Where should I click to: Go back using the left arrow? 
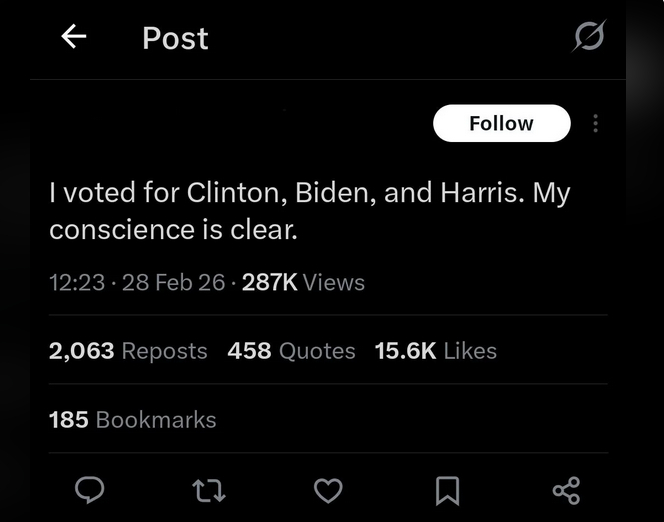tap(73, 37)
